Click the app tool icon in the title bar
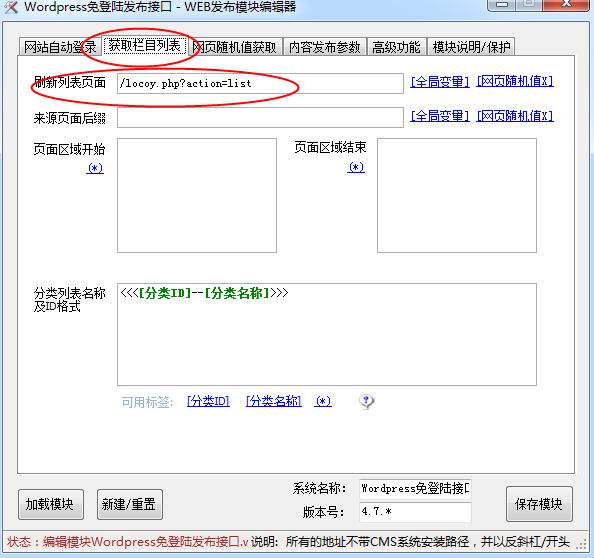The image size is (594, 558). (10, 7)
